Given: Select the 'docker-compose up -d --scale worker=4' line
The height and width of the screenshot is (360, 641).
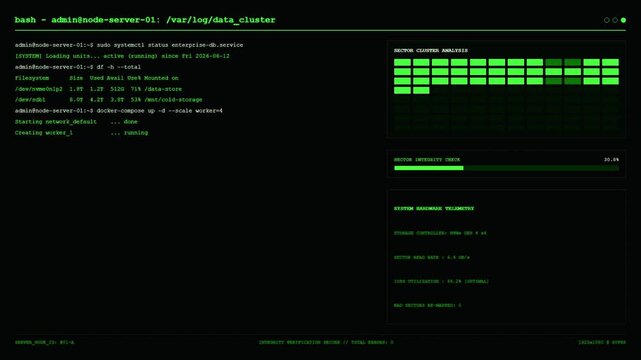Looking at the screenshot, I should tap(119, 111).
